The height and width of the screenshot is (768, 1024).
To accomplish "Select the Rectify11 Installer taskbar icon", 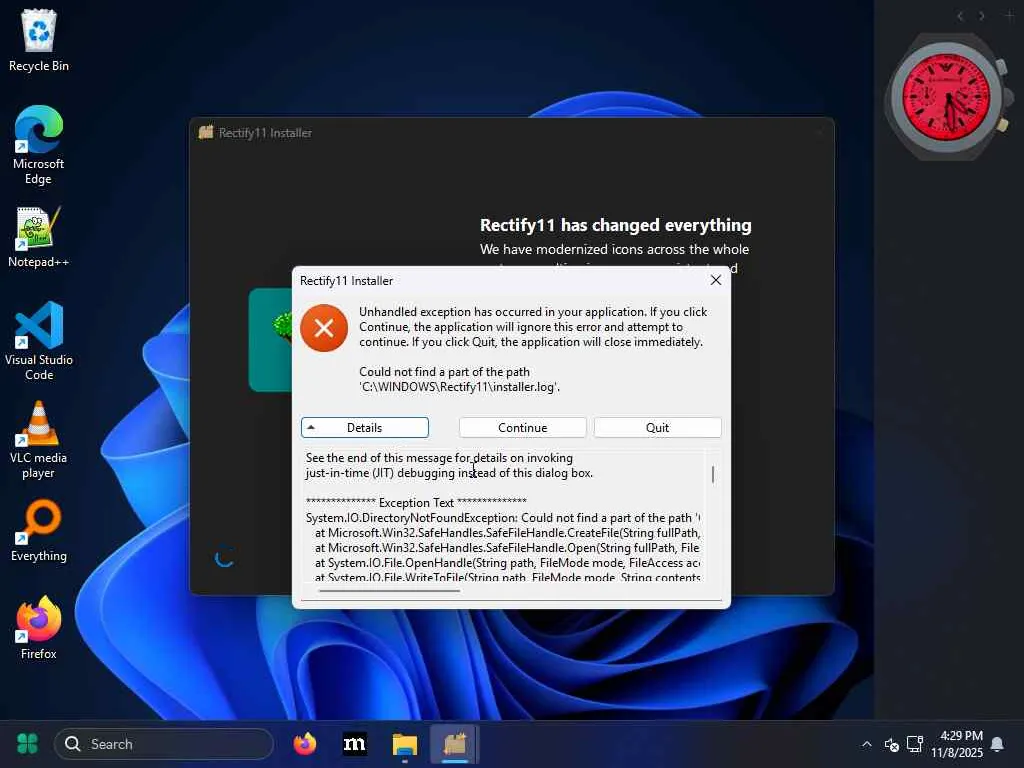I will [455, 744].
